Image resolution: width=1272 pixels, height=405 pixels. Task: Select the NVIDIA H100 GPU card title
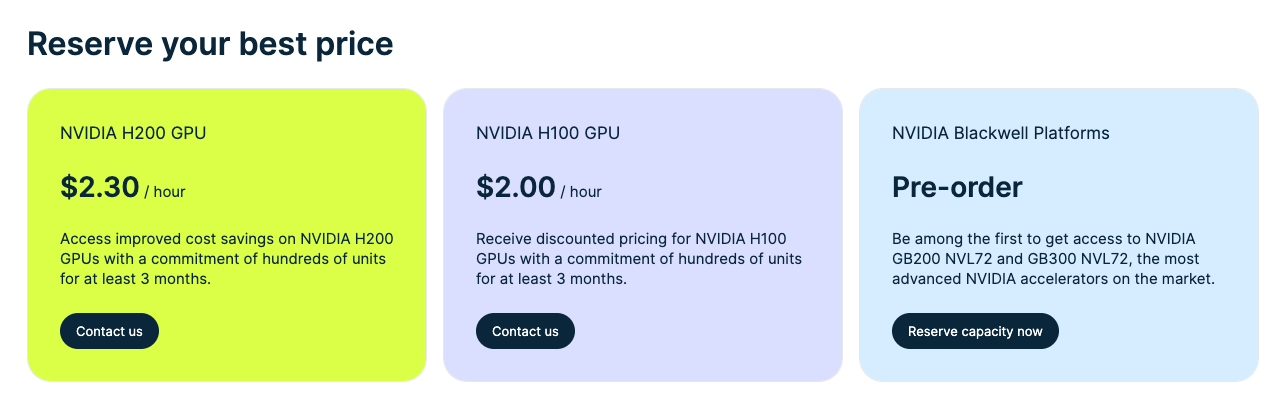point(548,133)
